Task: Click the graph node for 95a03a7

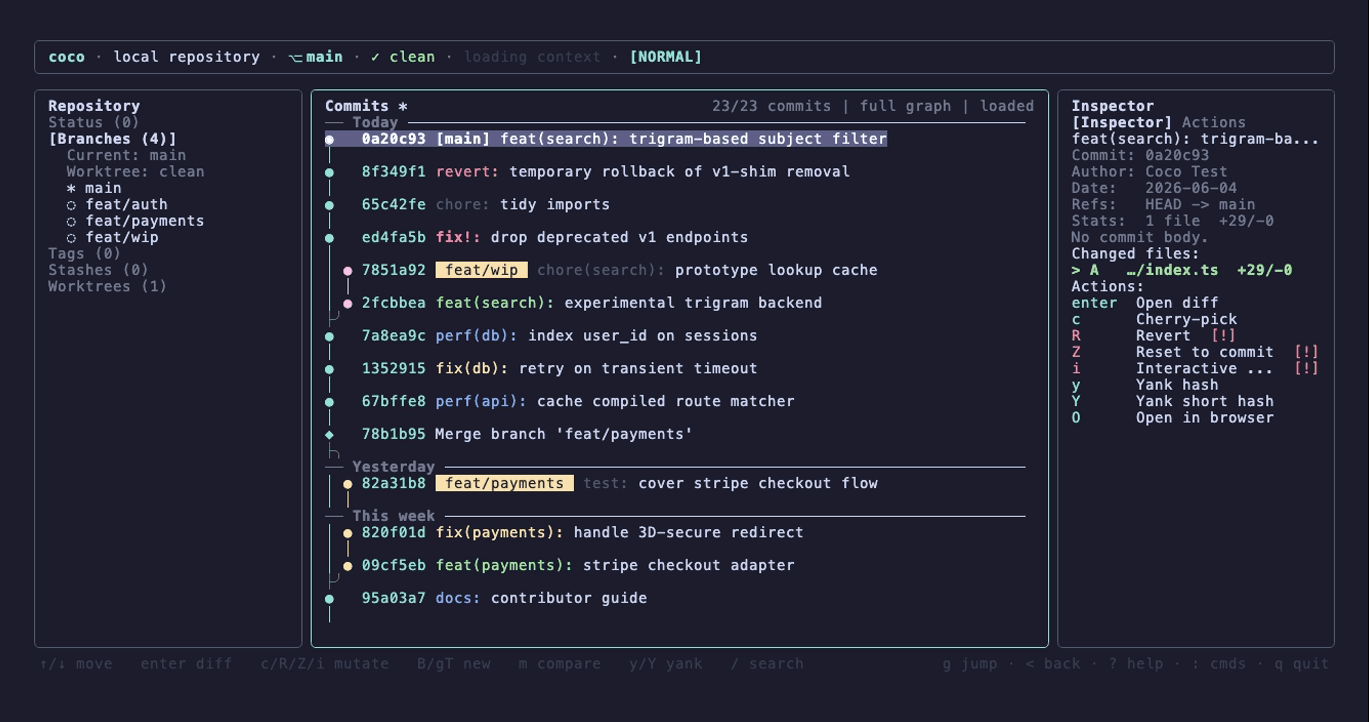Action: (330, 600)
